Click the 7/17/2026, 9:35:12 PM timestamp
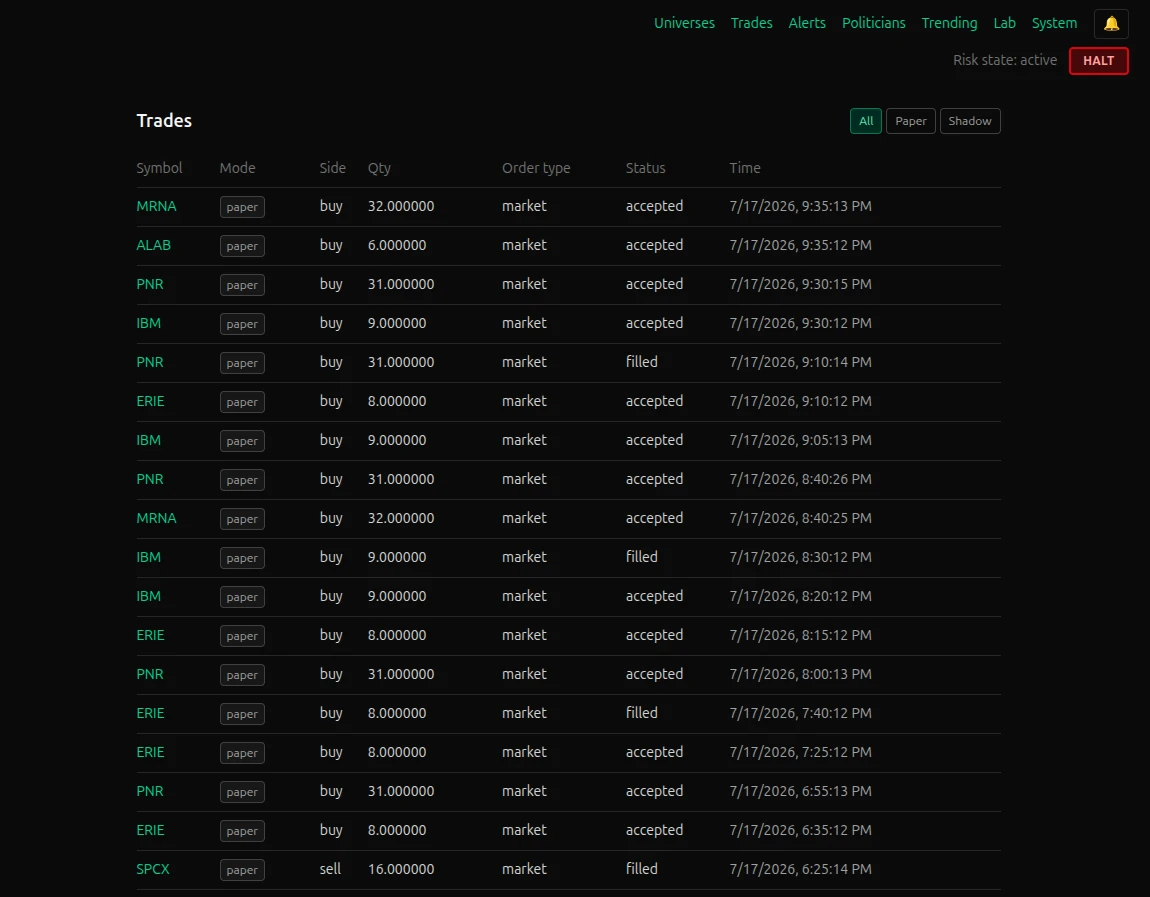This screenshot has width=1150, height=897. [800, 245]
